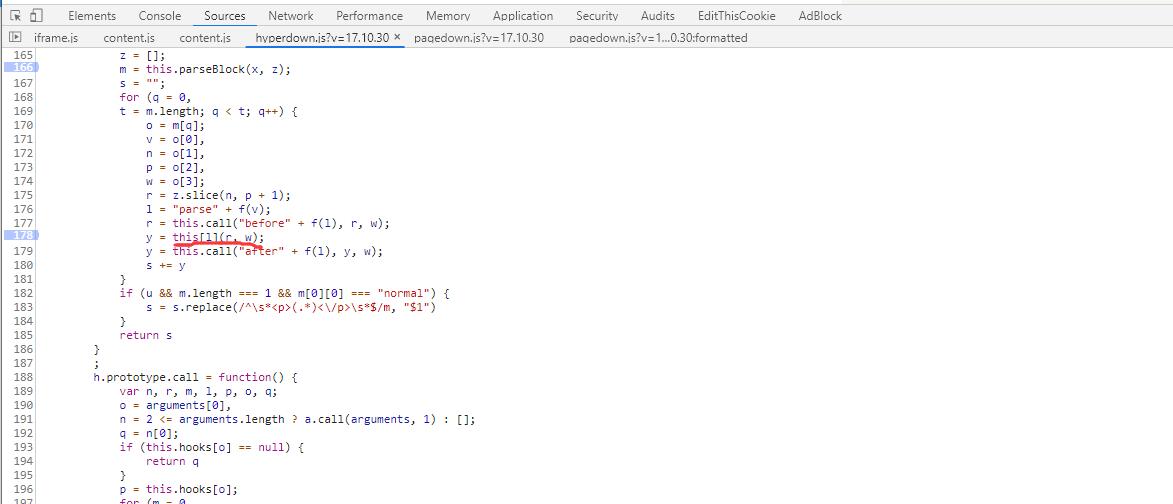Screen dimensions: 1173x504
Task: Show the file navigator sidebar
Action: 14,37
